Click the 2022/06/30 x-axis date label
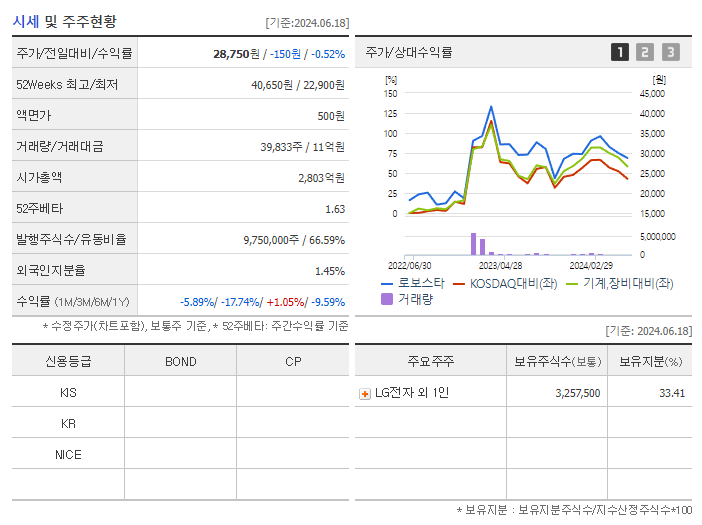Image resolution: width=702 pixels, height=525 pixels. (x=410, y=266)
